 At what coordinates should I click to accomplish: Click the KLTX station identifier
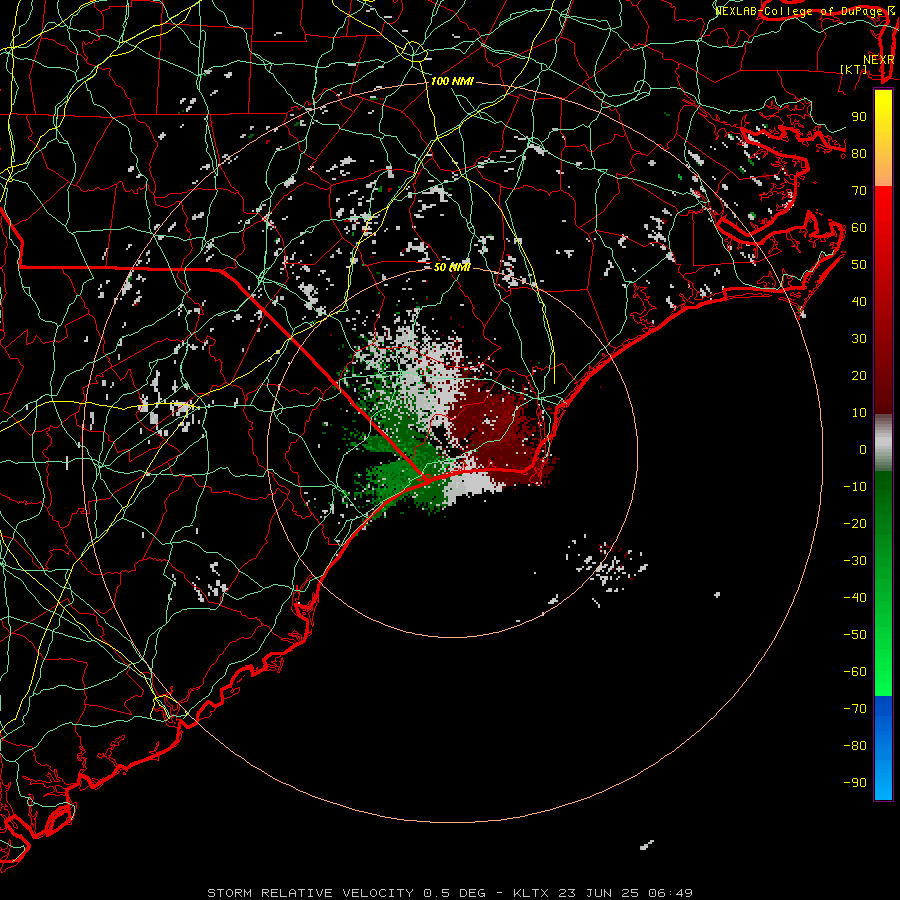pos(532,893)
